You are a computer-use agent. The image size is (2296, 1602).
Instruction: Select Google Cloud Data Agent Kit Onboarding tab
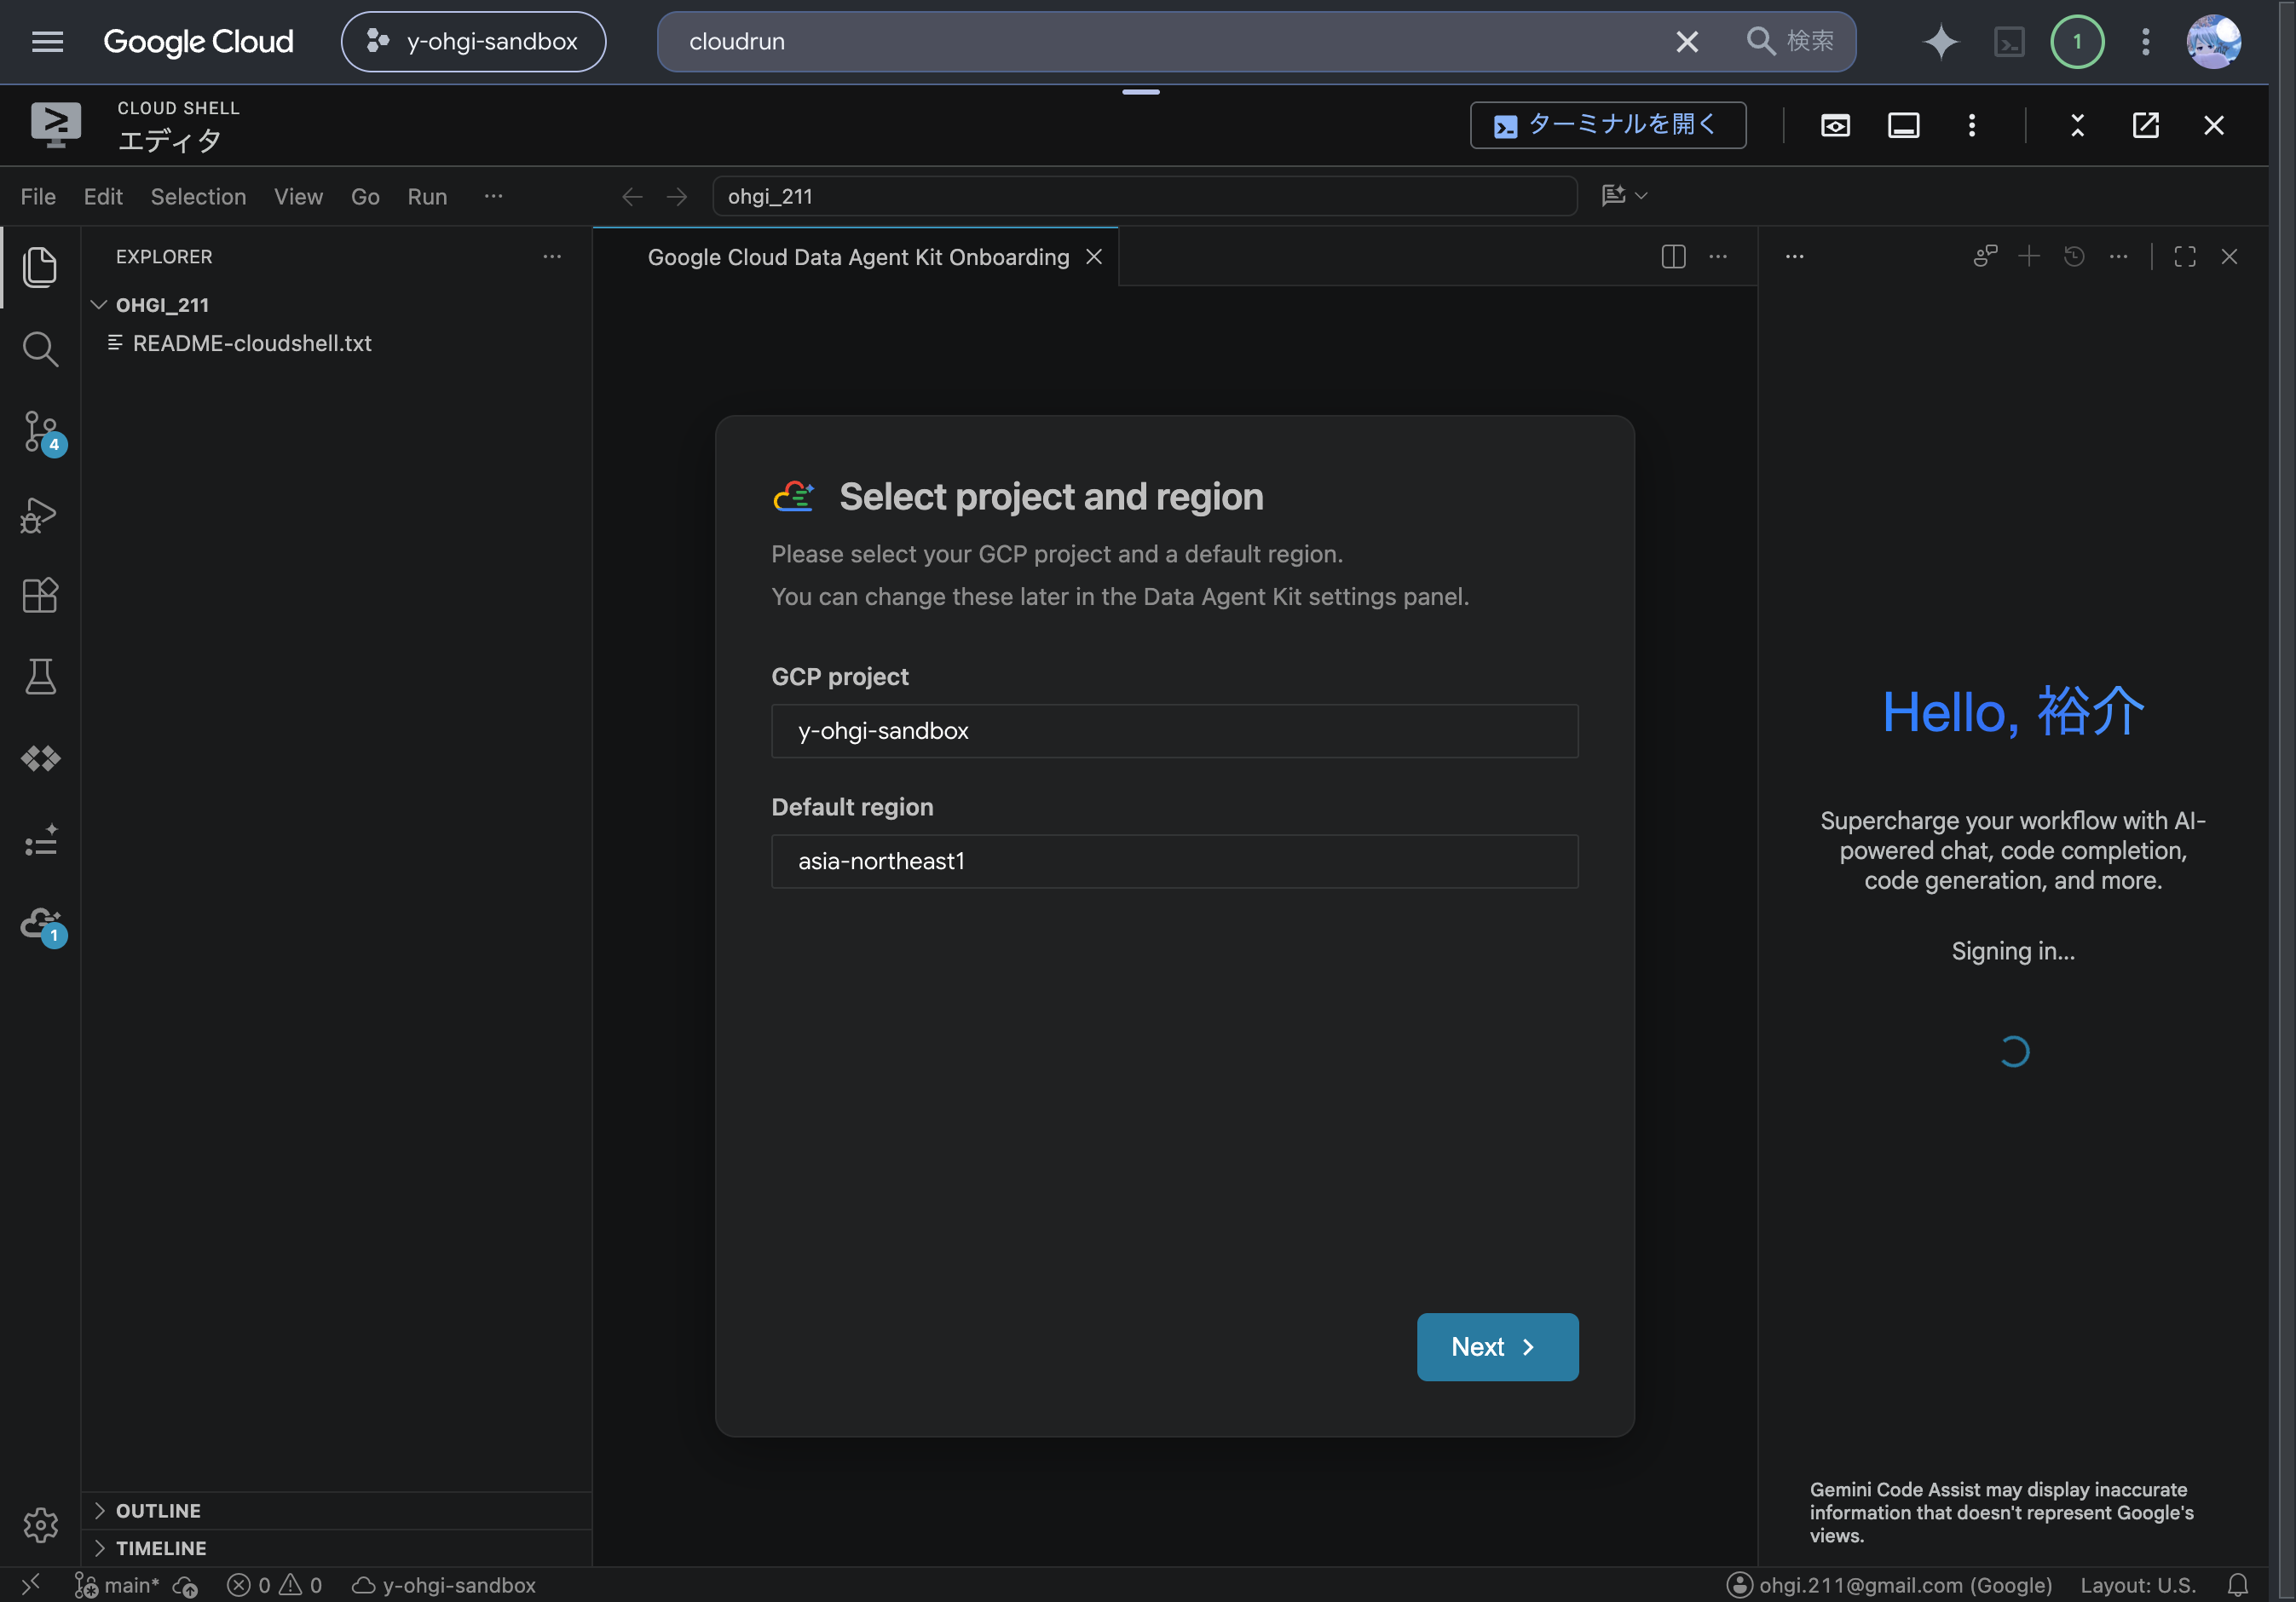pos(858,257)
